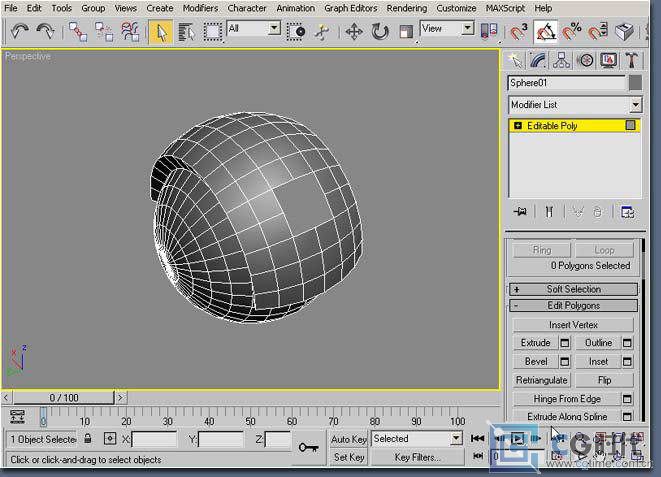Select the Unlink Selection tool
Screen dimensions: 661x477
point(104,32)
